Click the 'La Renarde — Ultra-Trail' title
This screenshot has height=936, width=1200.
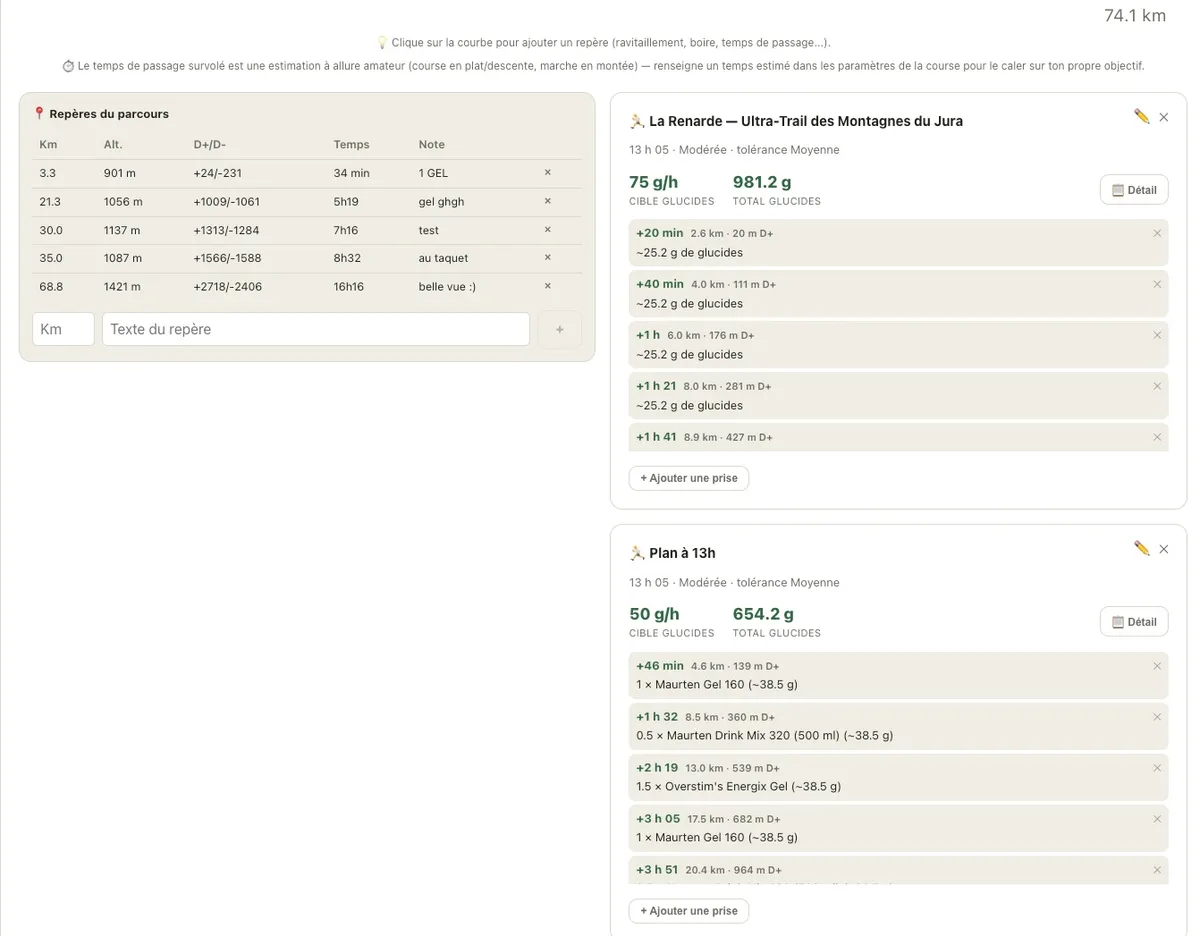point(806,121)
